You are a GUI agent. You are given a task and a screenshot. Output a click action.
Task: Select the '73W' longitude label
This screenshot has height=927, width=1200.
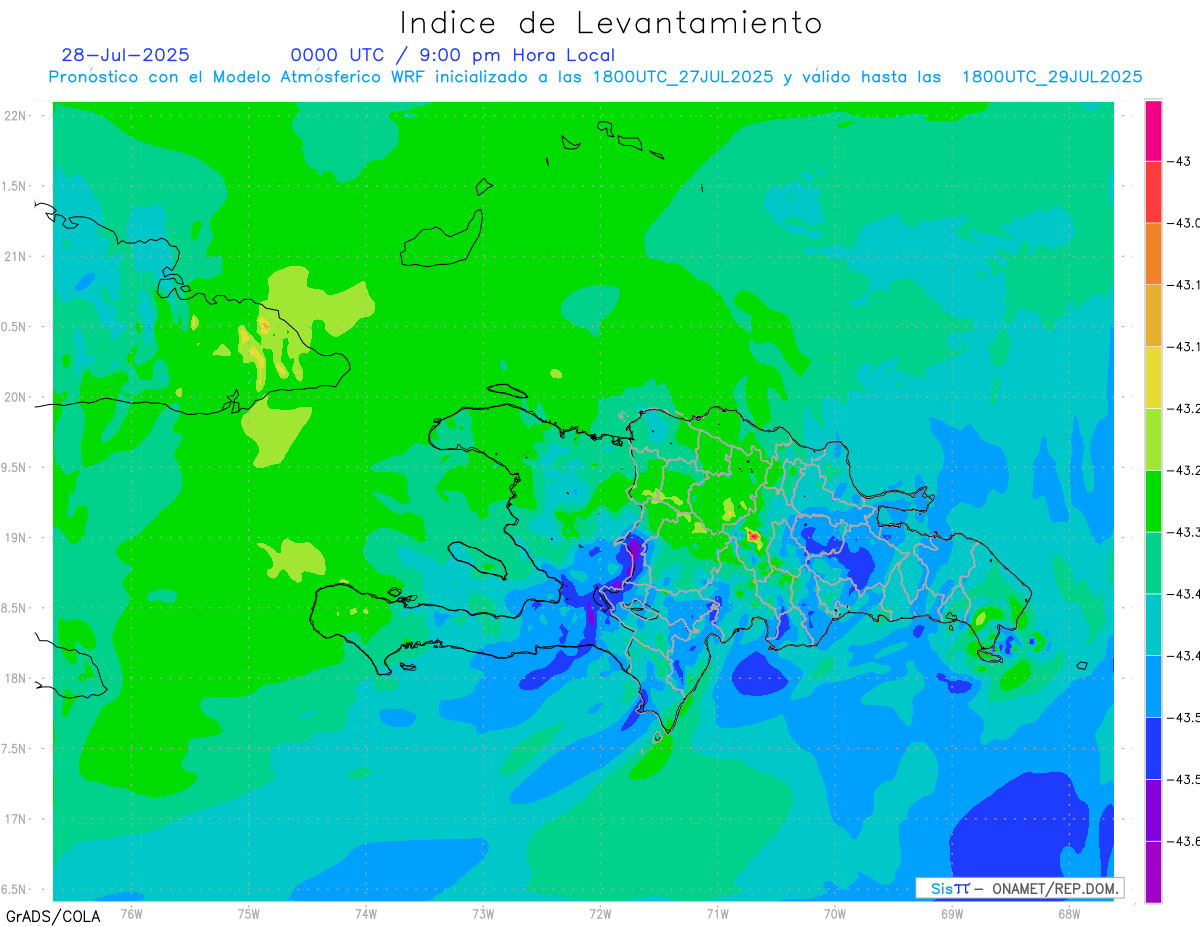coord(483,913)
